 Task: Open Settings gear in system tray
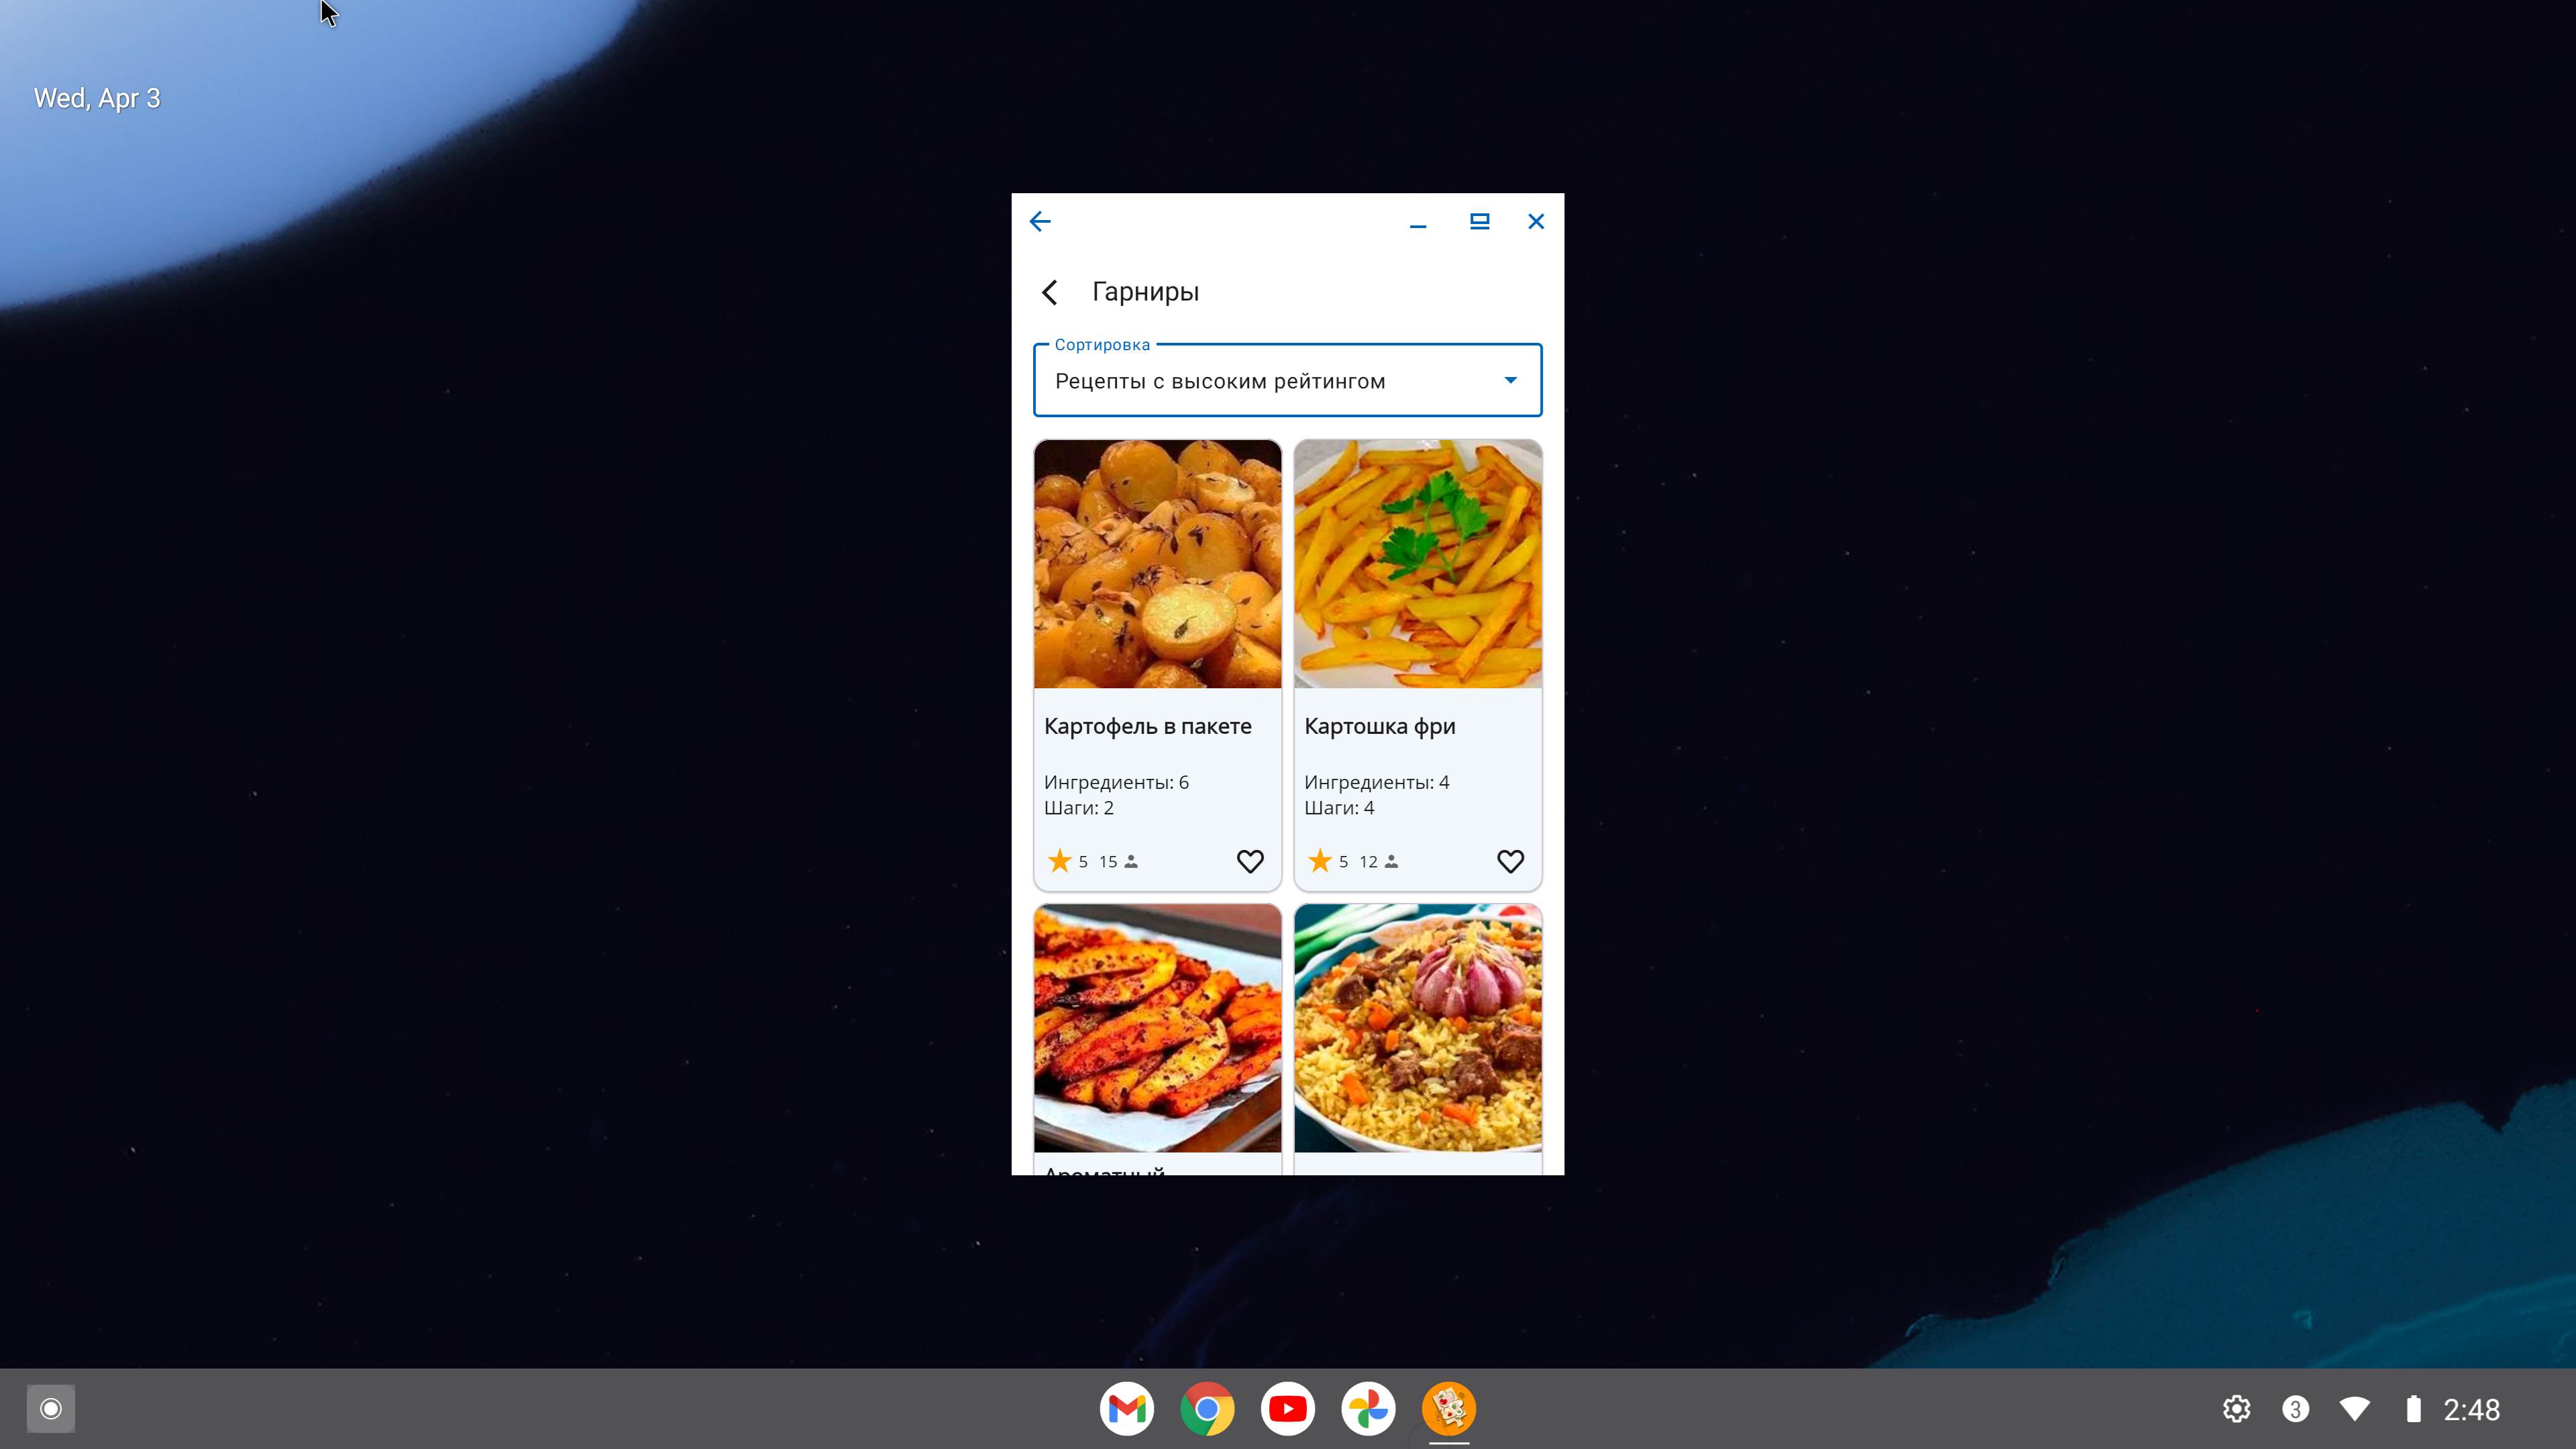[x=2236, y=1409]
